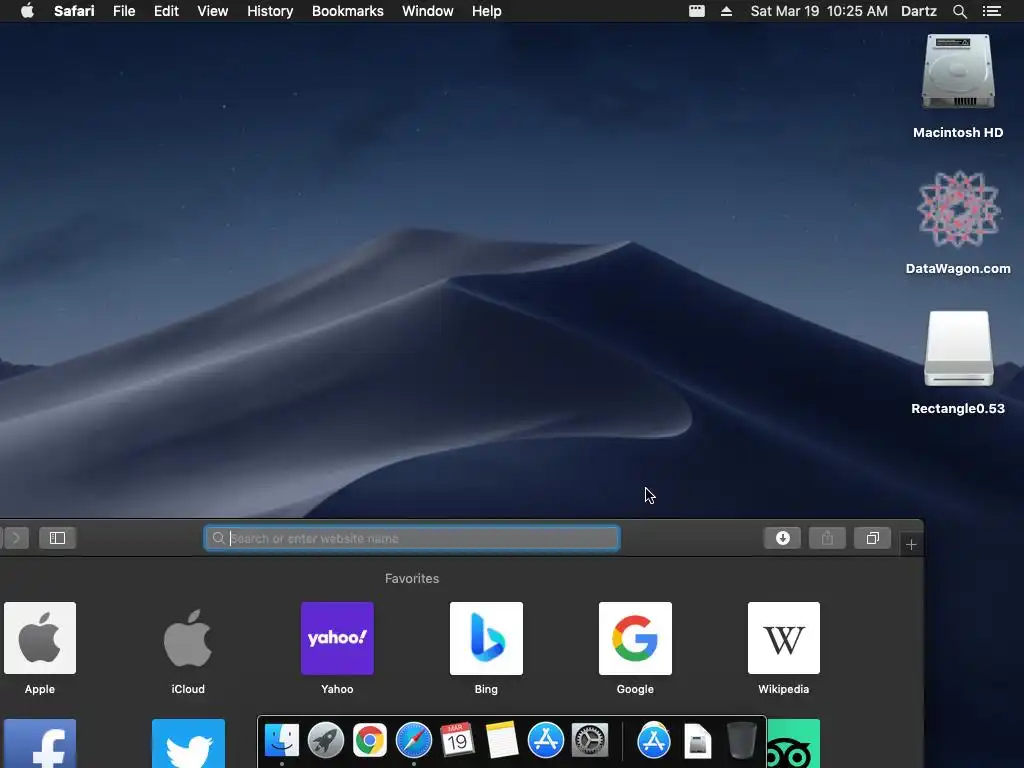
Task: Open the History menu
Action: tap(270, 11)
